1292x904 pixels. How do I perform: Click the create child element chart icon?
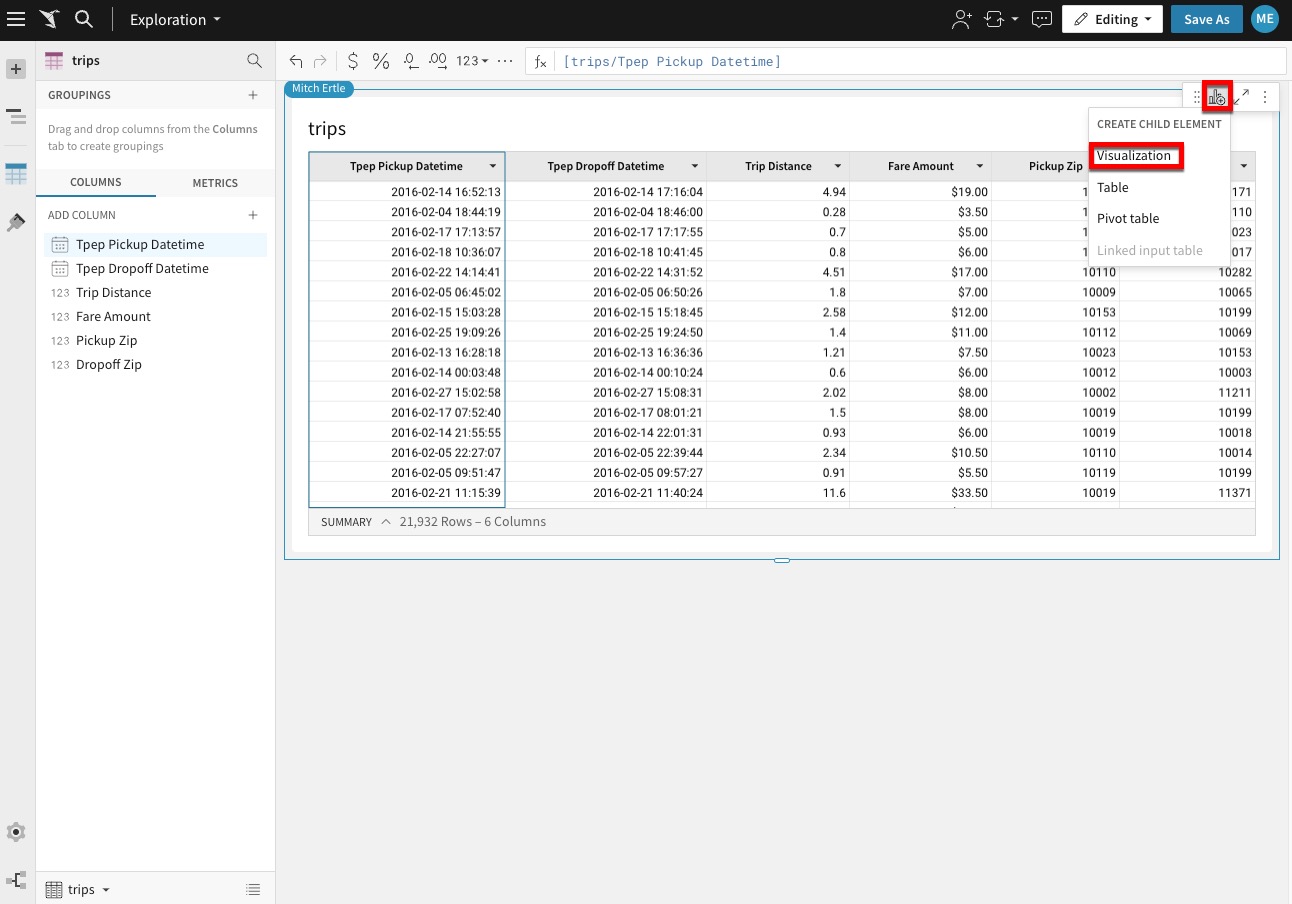point(1217,97)
